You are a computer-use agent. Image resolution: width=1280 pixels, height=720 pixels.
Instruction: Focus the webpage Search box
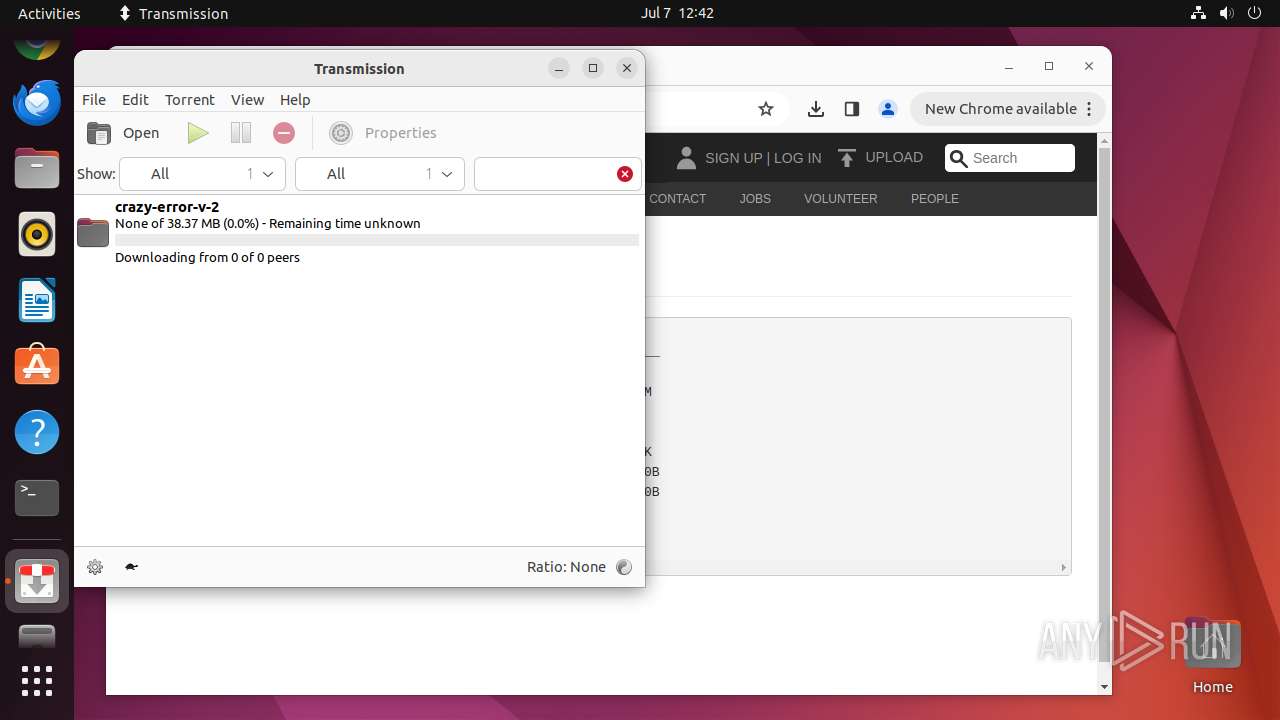[x=1009, y=158]
